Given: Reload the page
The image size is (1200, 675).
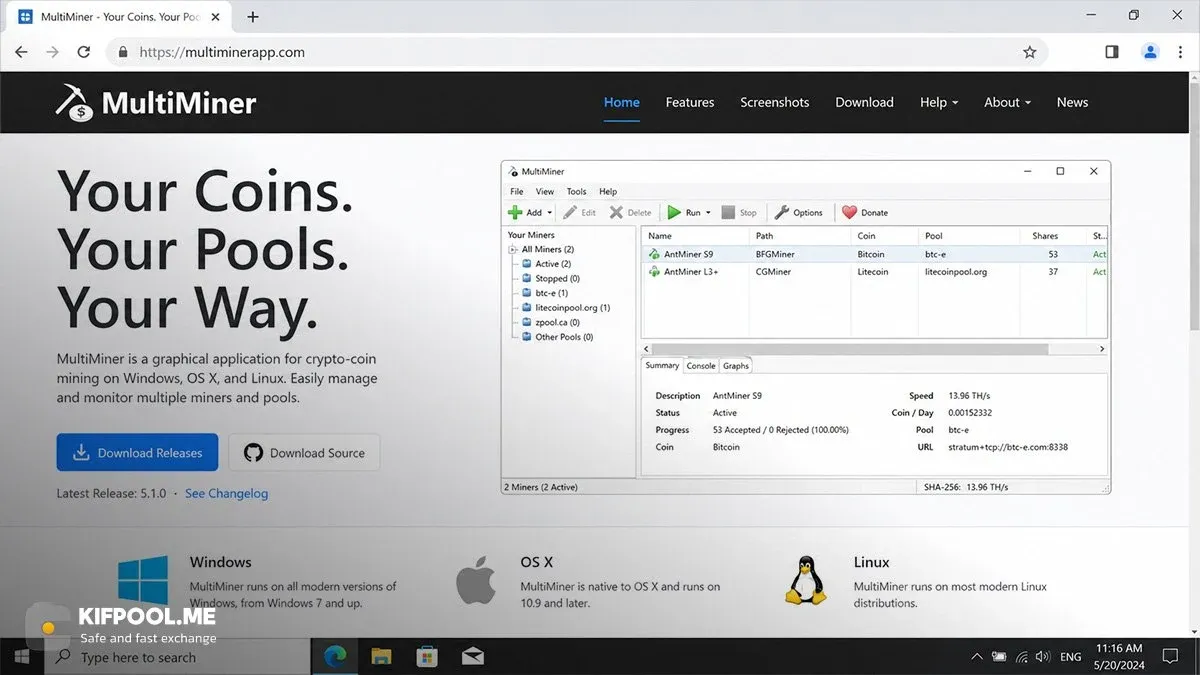Looking at the screenshot, I should [84, 52].
